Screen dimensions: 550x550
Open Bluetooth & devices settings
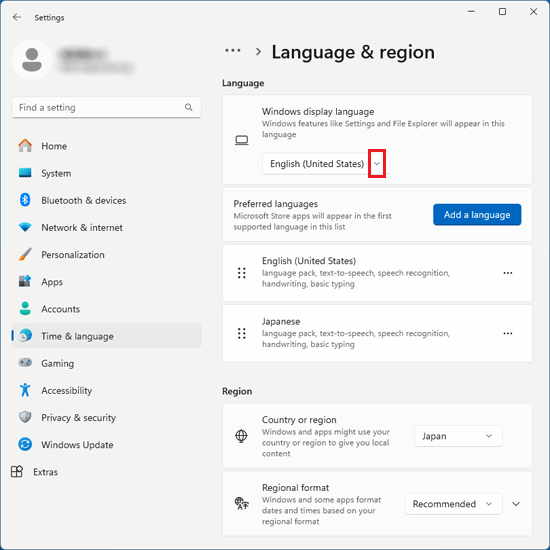pos(106,200)
